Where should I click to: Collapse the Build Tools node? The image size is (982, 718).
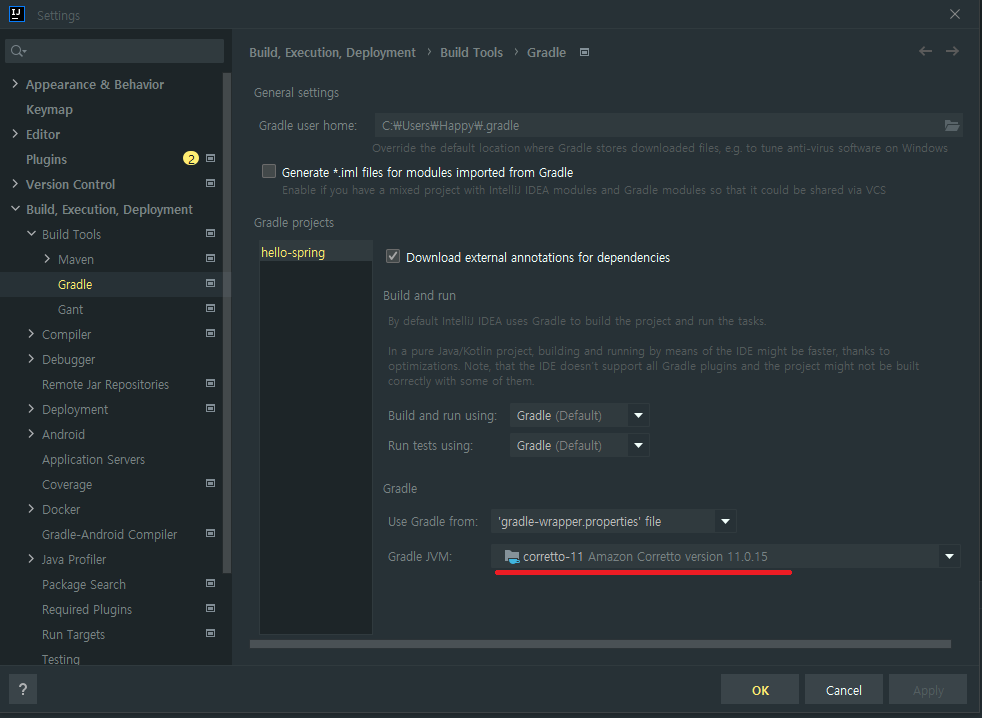[31, 234]
